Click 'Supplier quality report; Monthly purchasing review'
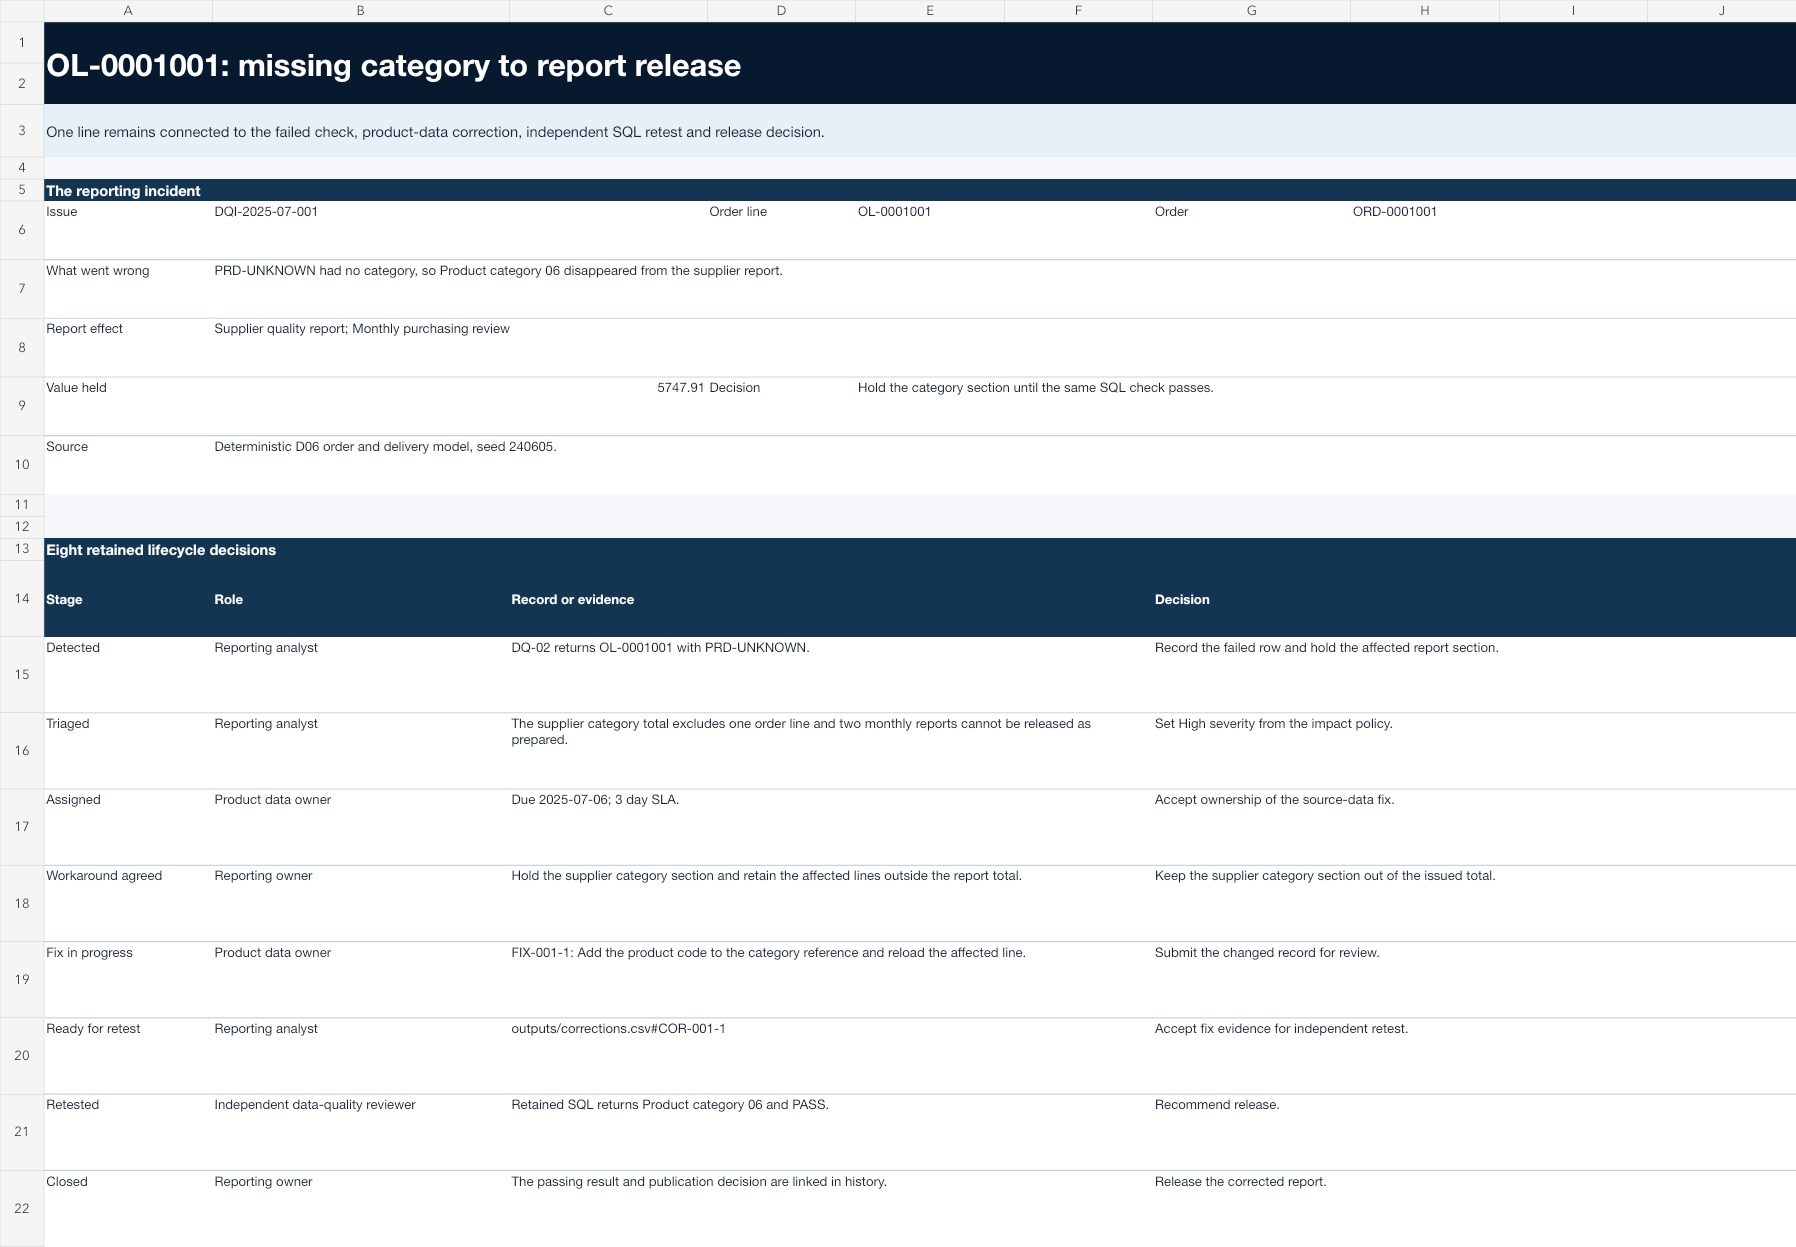 click(x=362, y=329)
